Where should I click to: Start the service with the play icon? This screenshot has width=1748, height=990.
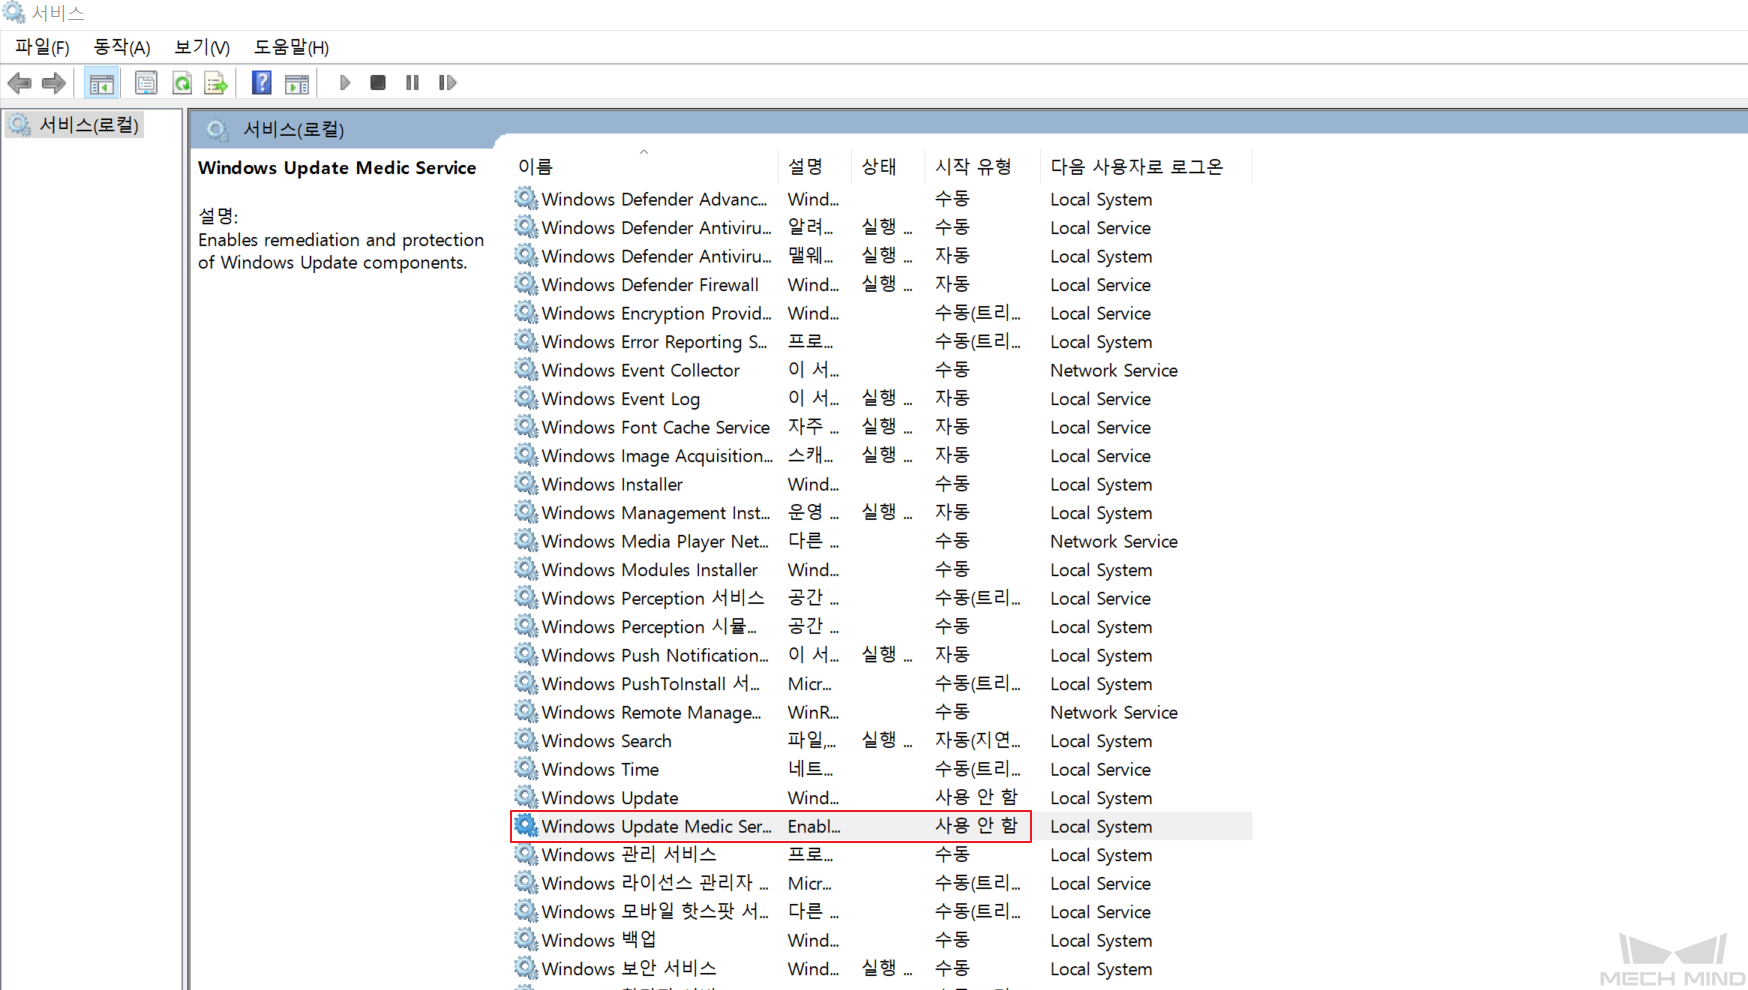point(344,83)
